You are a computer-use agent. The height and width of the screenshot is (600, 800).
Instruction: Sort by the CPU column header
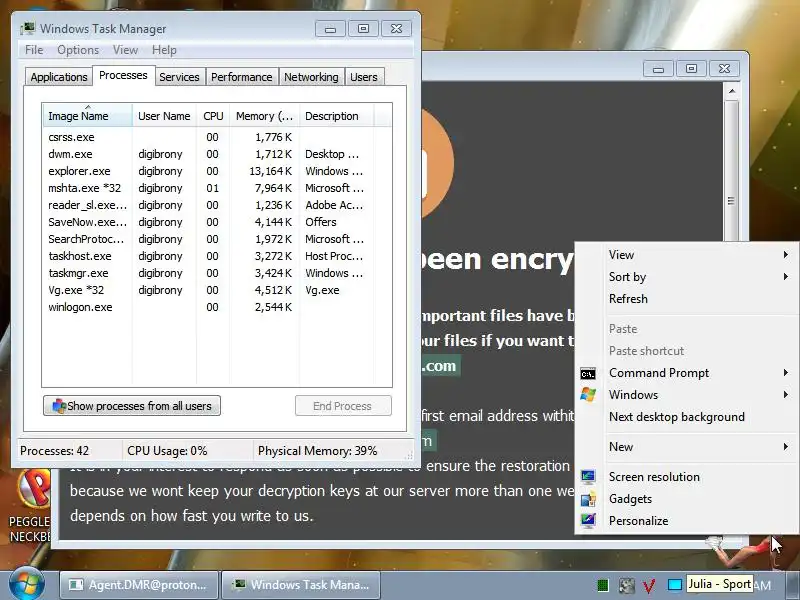click(x=213, y=116)
